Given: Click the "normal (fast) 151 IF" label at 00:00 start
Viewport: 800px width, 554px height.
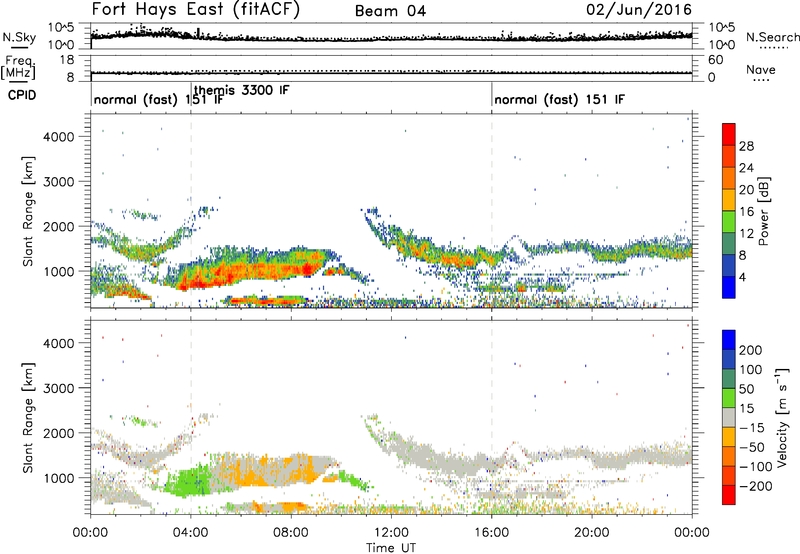Looking at the screenshot, I should pos(159,99).
